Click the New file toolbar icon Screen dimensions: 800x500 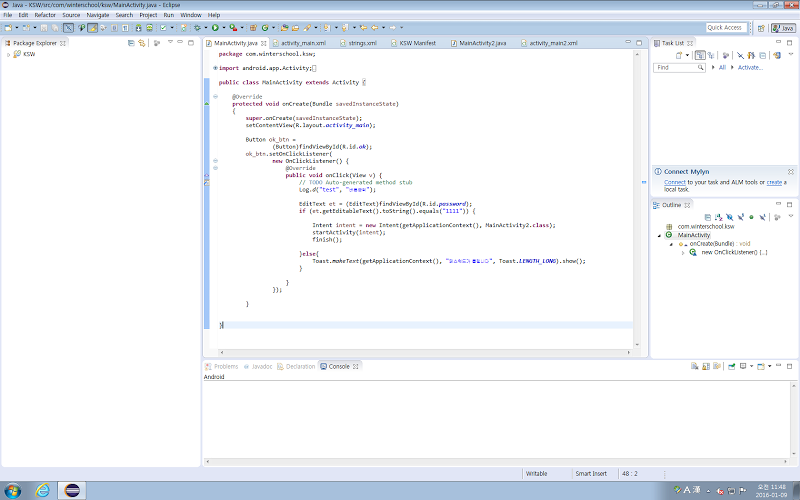tap(8, 28)
